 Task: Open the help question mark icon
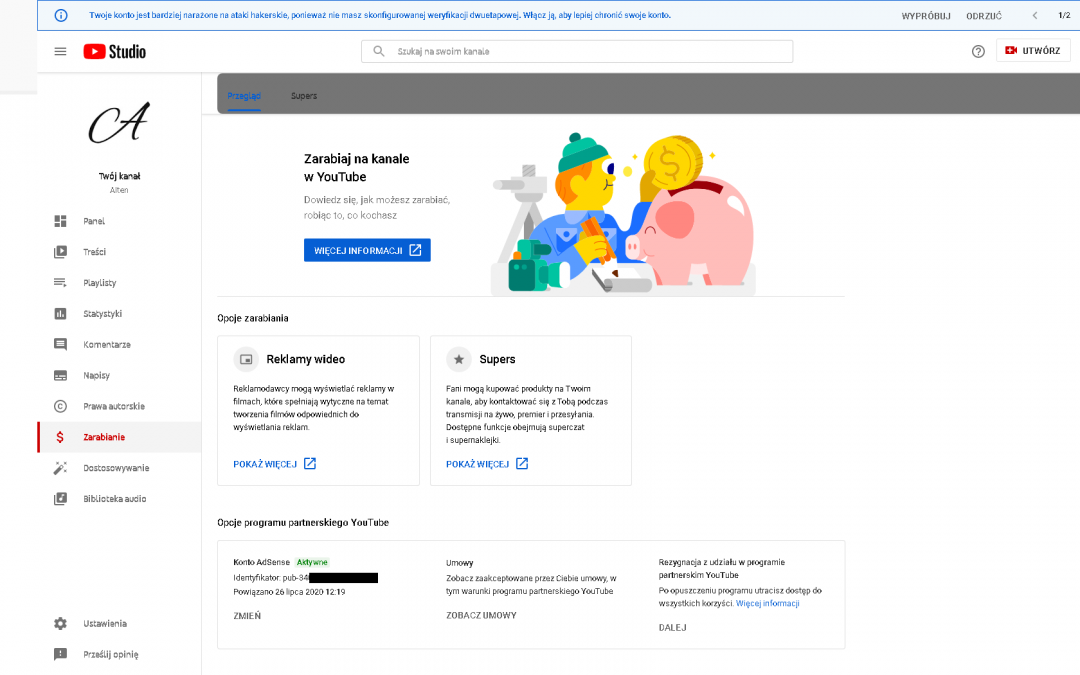click(x=978, y=51)
